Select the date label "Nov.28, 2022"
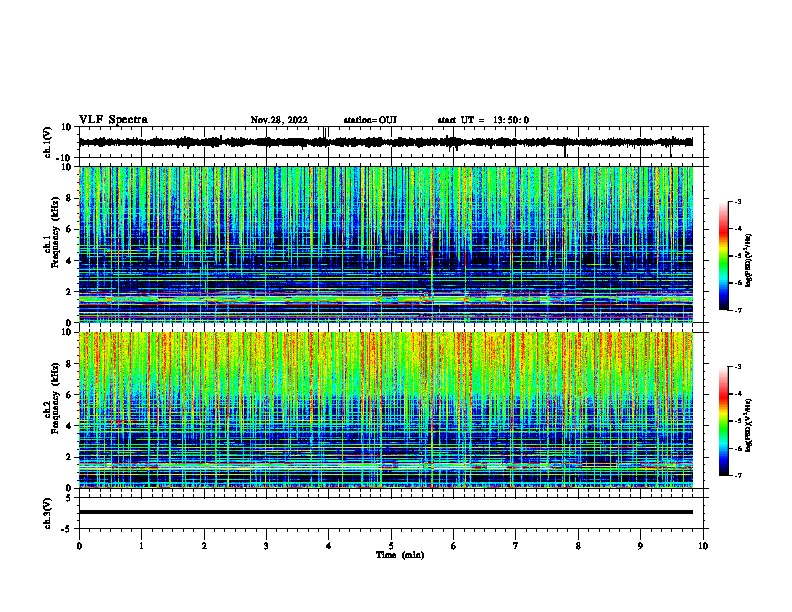The height and width of the screenshot is (612, 792). pos(279,120)
